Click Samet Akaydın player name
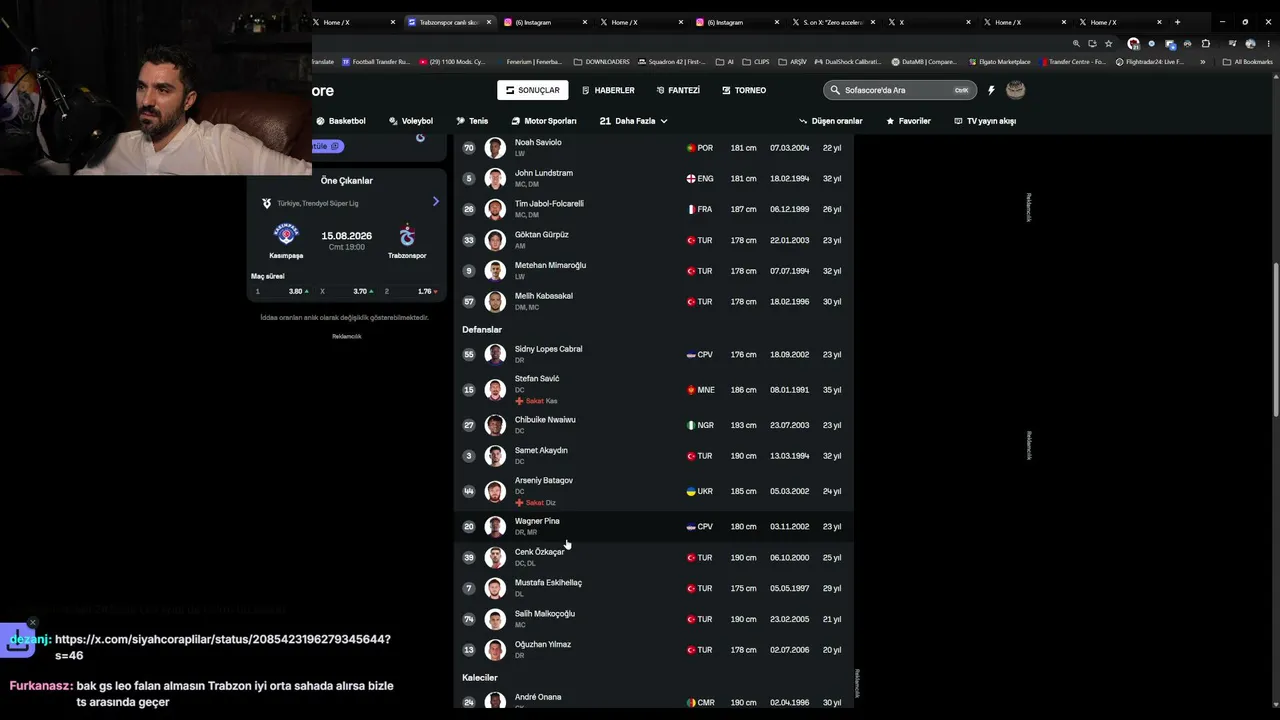Image resolution: width=1280 pixels, height=720 pixels. tap(541, 450)
